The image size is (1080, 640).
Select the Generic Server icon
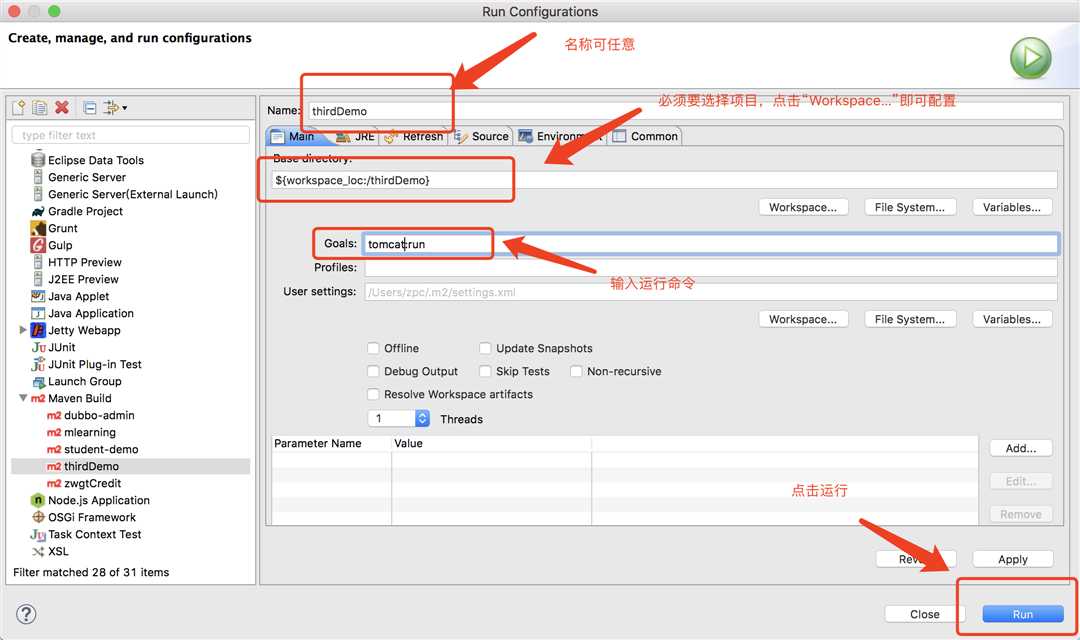pyautogui.click(x=38, y=177)
